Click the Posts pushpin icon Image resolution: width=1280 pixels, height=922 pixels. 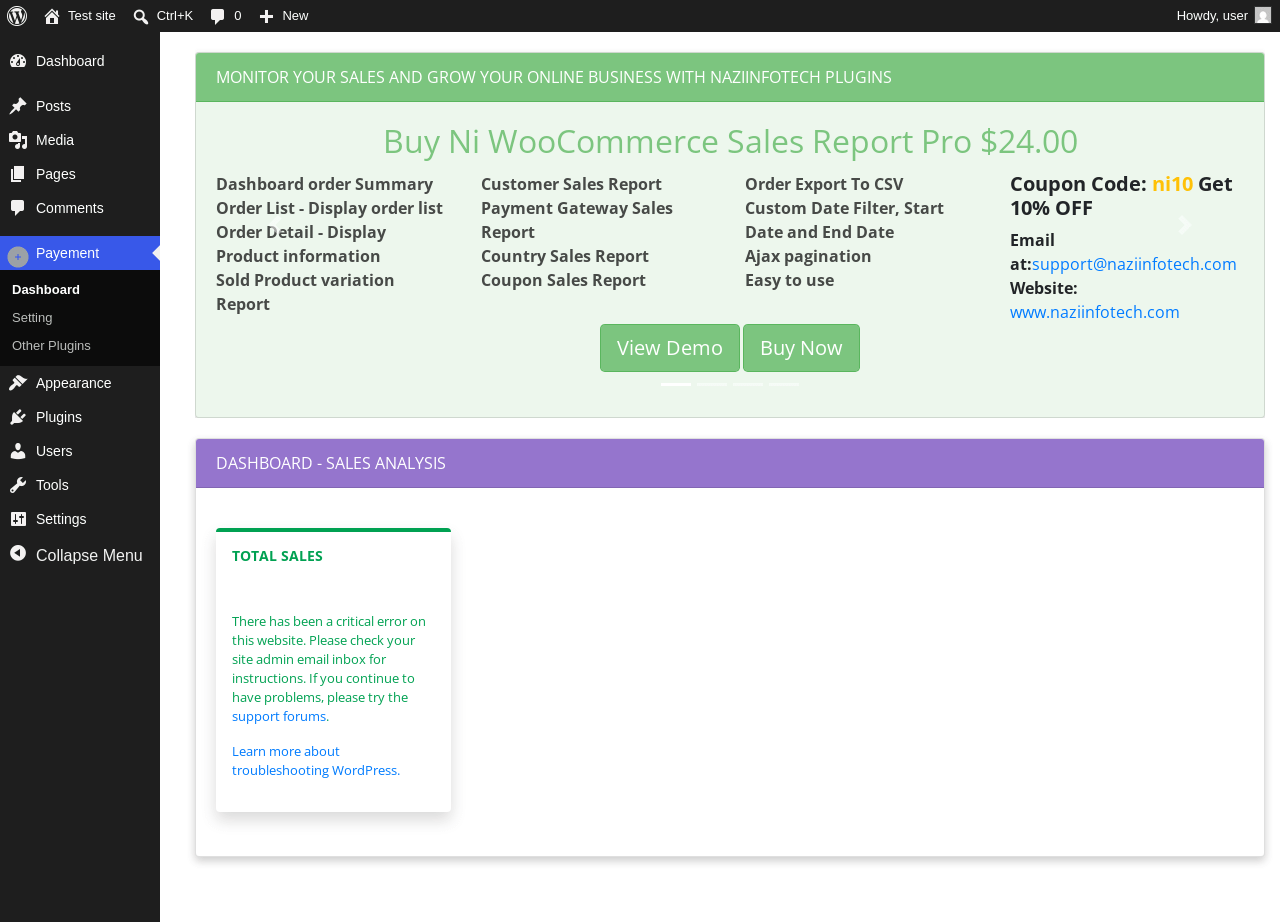18,106
